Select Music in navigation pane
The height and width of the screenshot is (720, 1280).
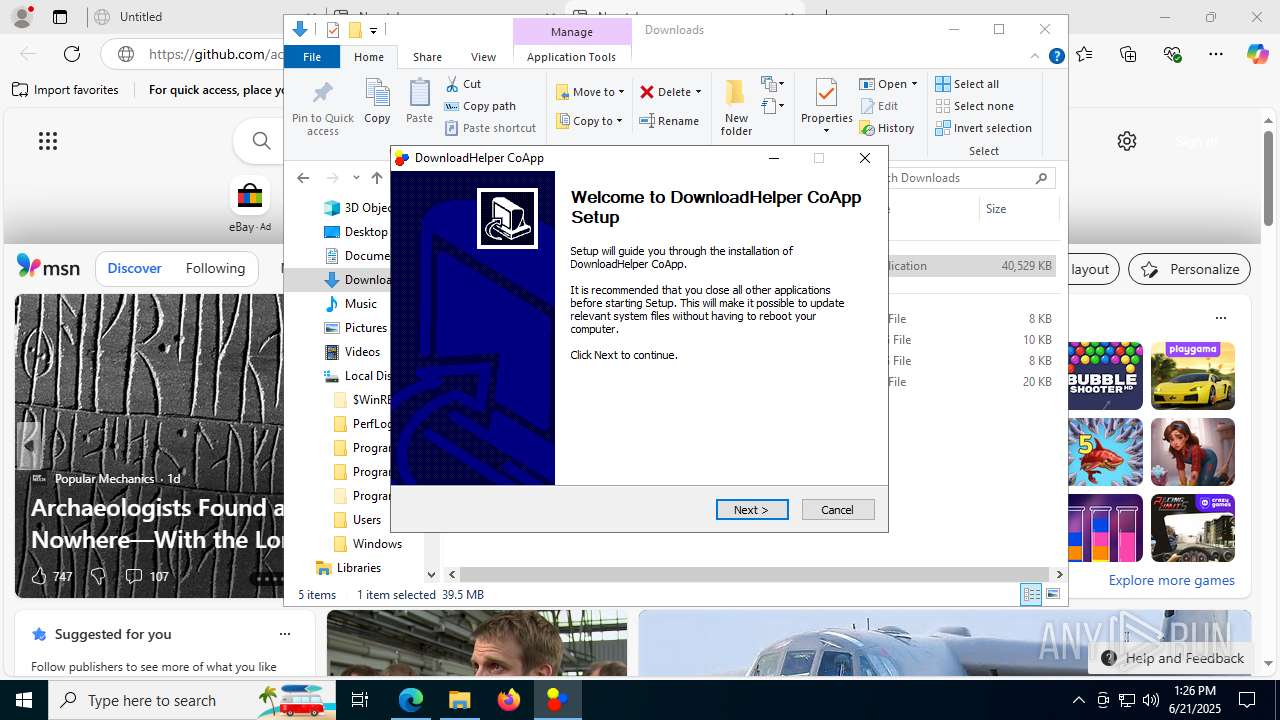(x=351, y=304)
